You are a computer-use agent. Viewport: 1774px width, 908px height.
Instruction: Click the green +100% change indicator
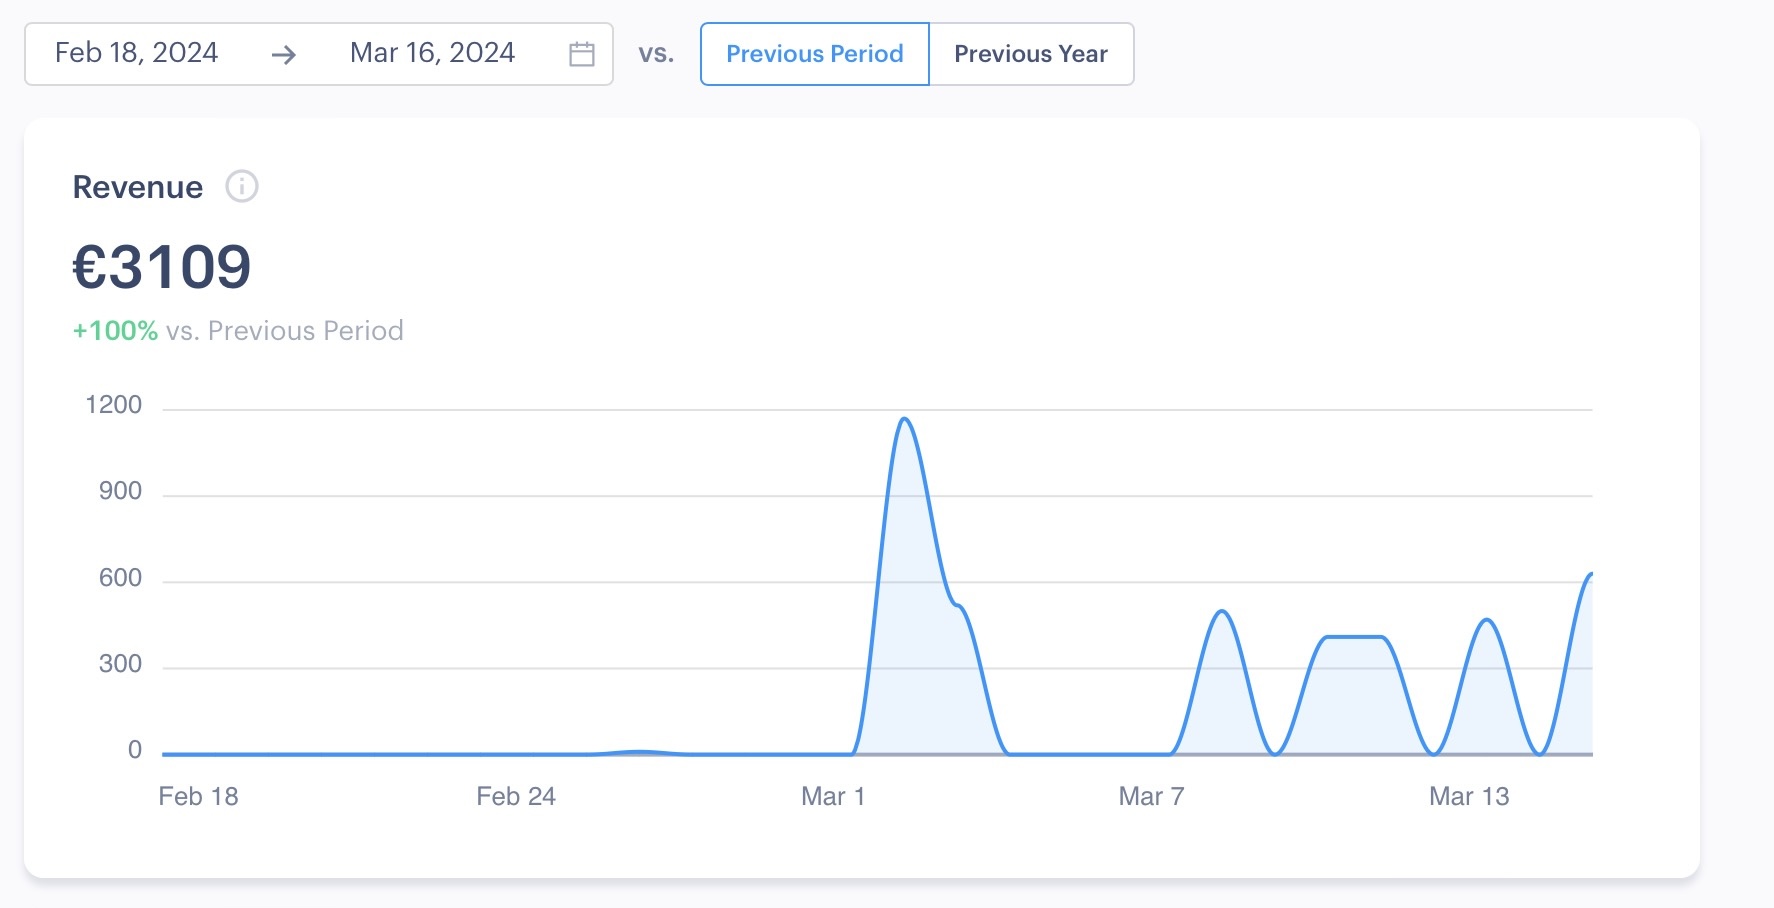click(x=115, y=331)
